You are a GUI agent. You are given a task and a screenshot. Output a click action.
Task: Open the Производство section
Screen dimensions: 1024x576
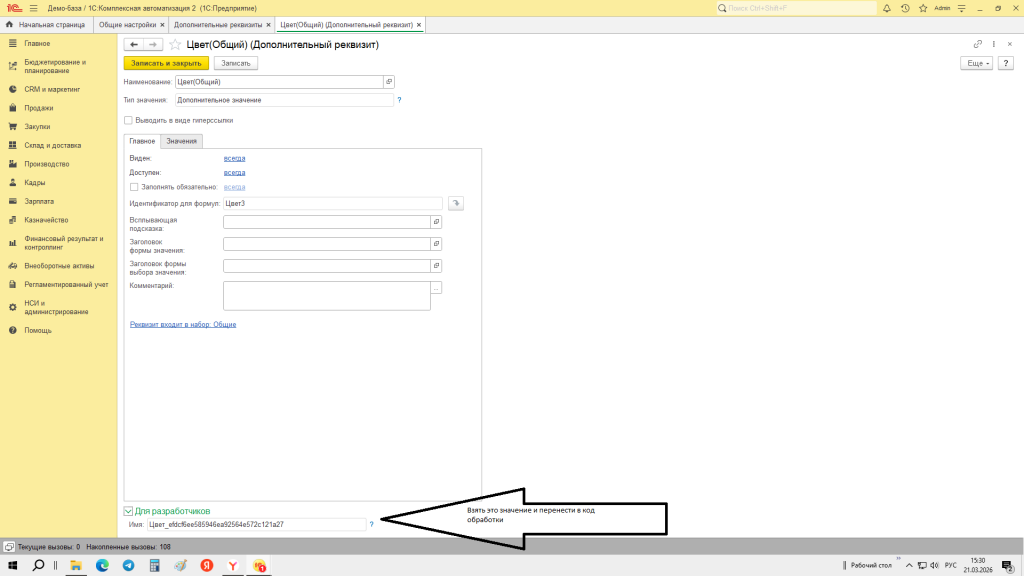pyautogui.click(x=46, y=164)
